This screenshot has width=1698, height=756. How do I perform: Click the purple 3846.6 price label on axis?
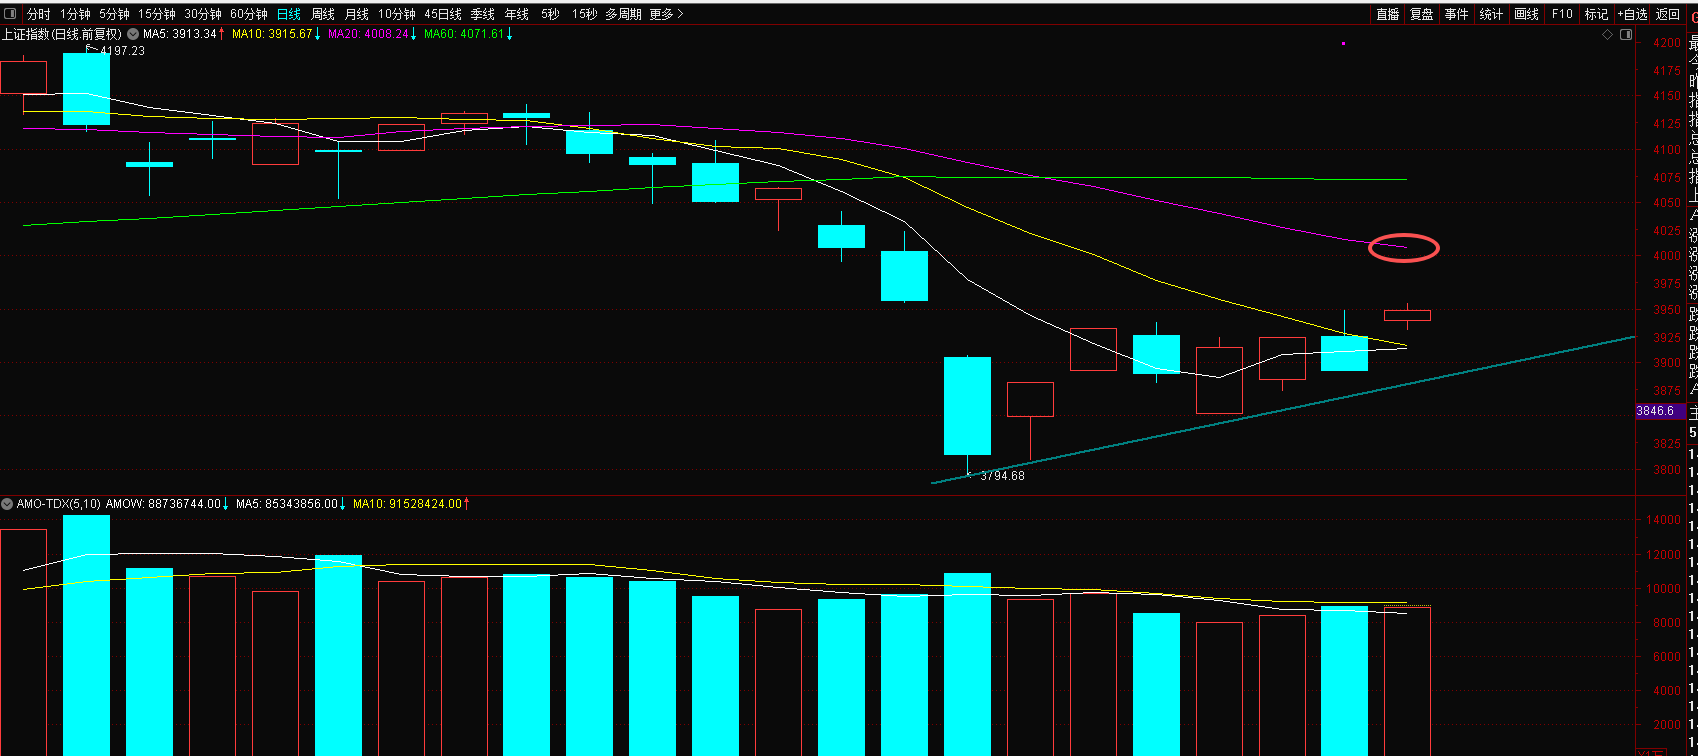1655,411
